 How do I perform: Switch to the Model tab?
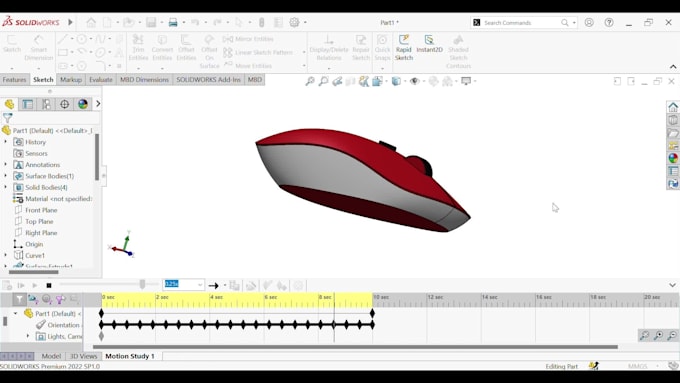[x=51, y=356]
